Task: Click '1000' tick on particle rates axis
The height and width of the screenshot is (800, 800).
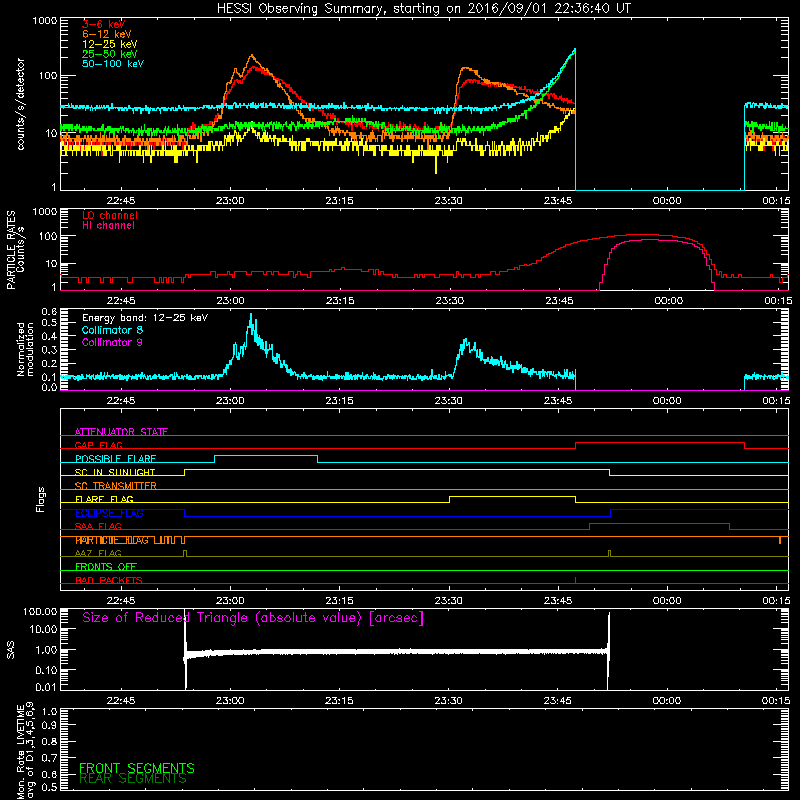Action: pyautogui.click(x=45, y=212)
